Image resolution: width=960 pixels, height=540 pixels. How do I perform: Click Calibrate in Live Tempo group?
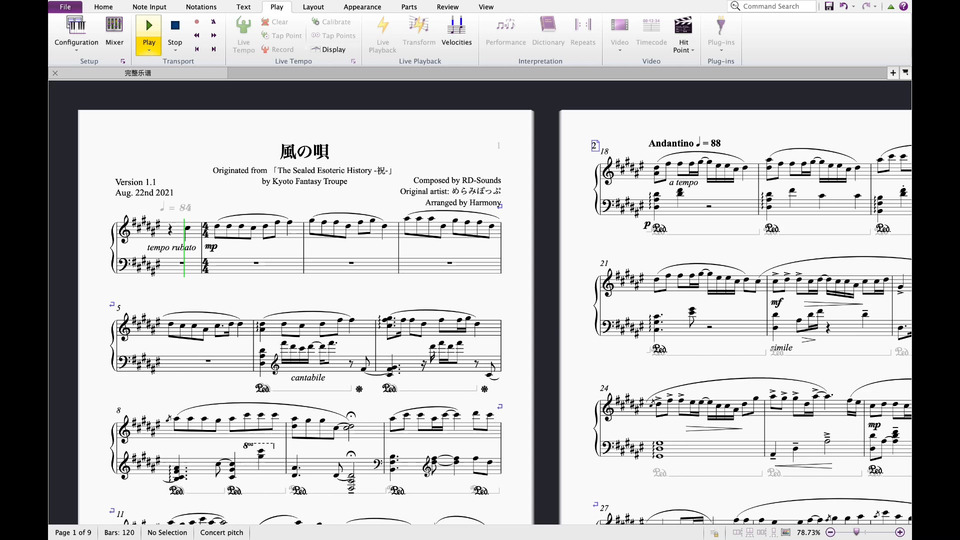331,21
